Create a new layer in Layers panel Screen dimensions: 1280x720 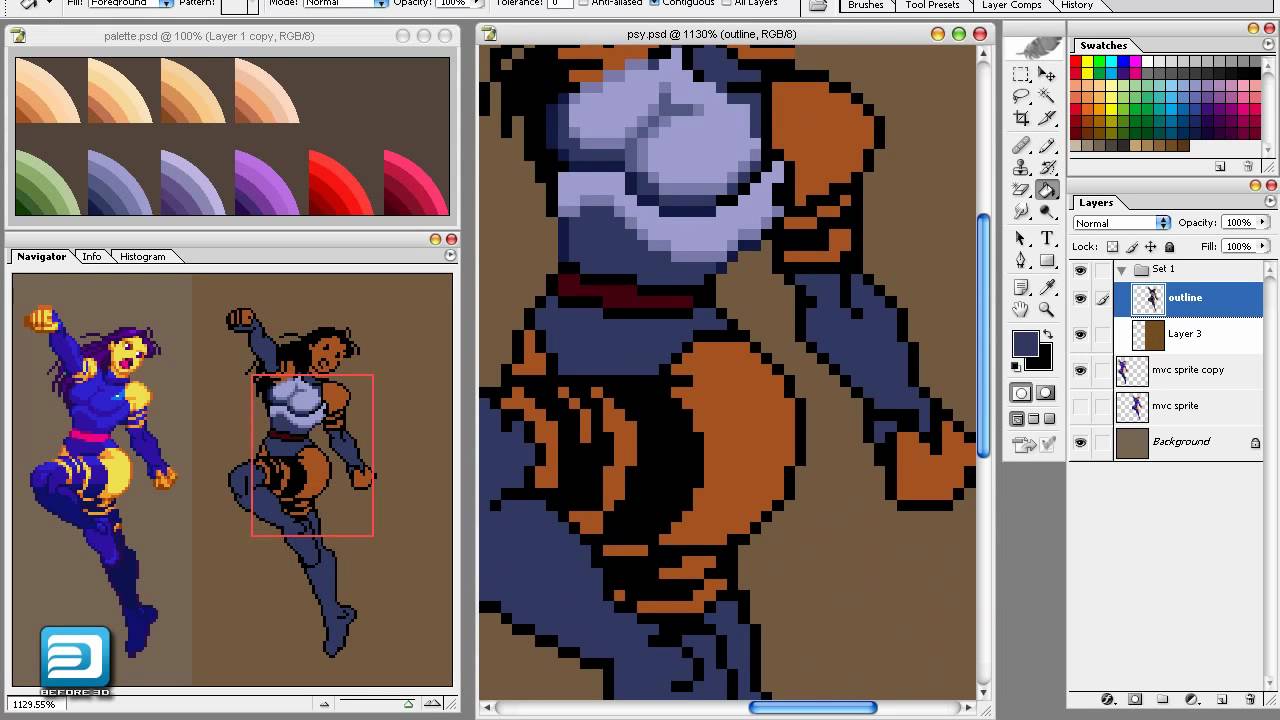point(1222,699)
